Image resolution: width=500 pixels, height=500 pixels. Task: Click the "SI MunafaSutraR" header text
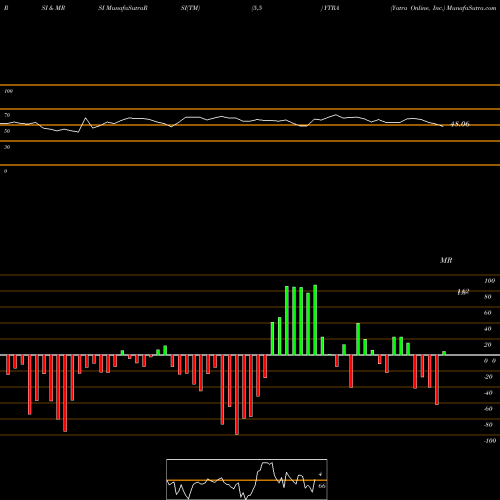tap(123, 8)
